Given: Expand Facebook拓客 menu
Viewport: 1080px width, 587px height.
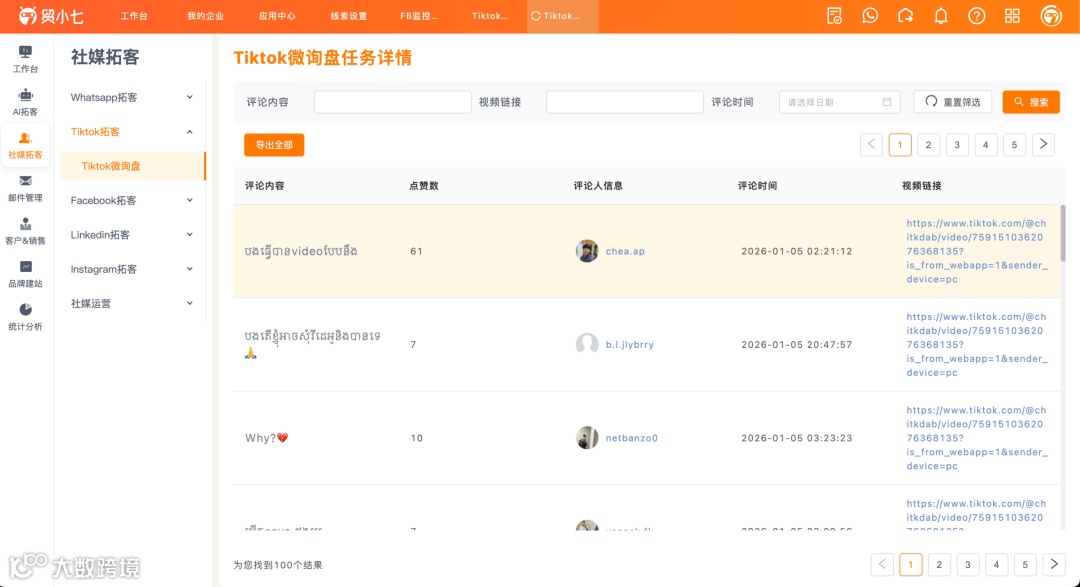Looking at the screenshot, I should point(132,200).
